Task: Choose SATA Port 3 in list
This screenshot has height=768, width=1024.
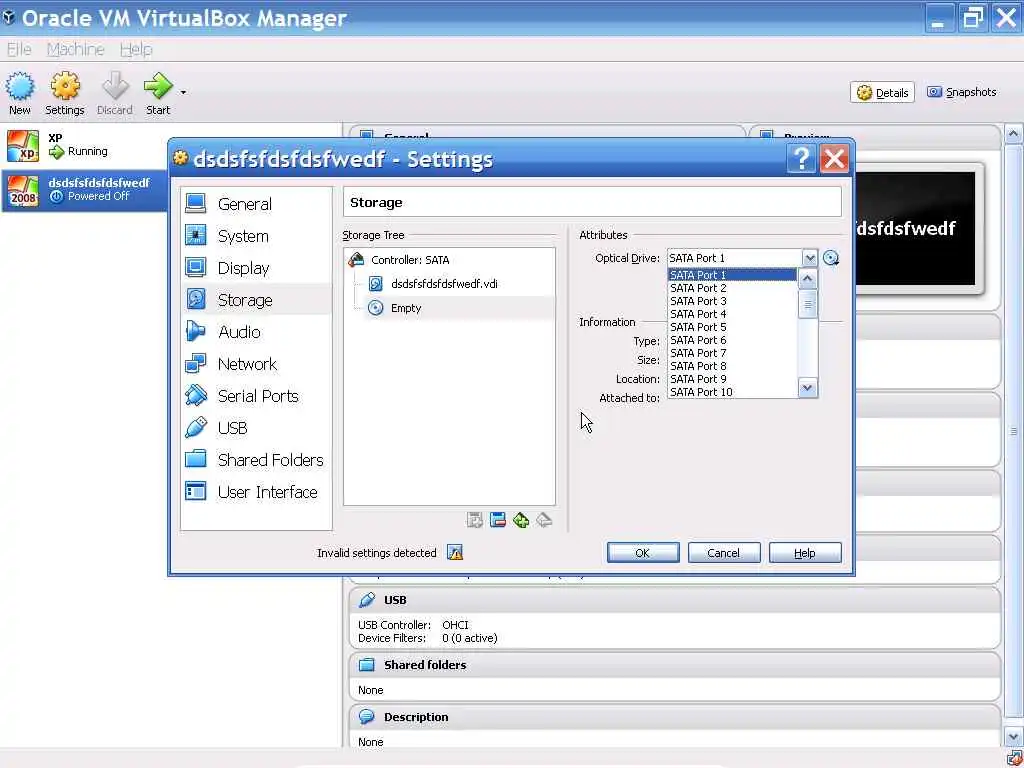Action: 732,301
